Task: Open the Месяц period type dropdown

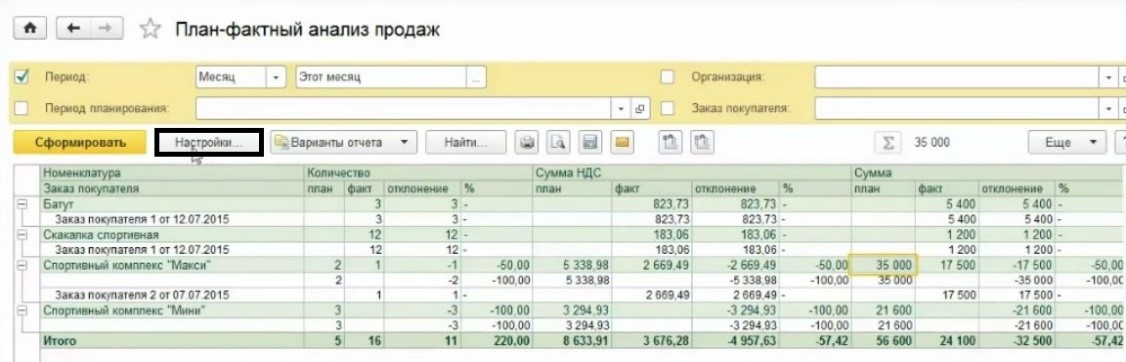Action: [x=276, y=77]
